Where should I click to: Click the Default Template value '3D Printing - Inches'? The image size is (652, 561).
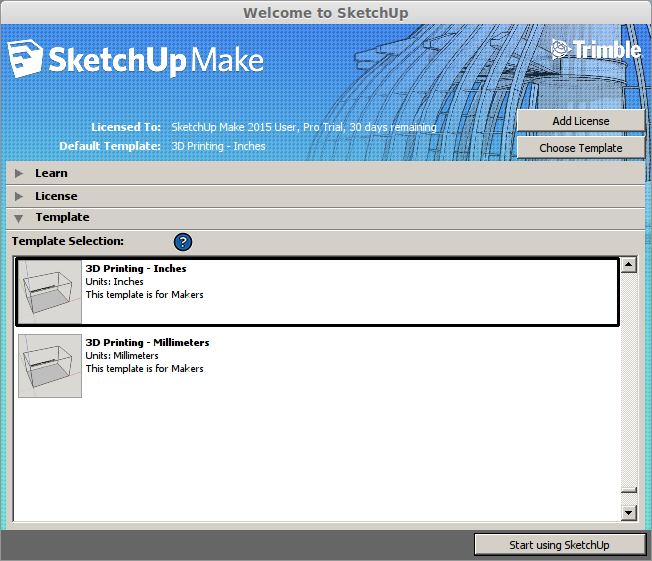[218, 146]
